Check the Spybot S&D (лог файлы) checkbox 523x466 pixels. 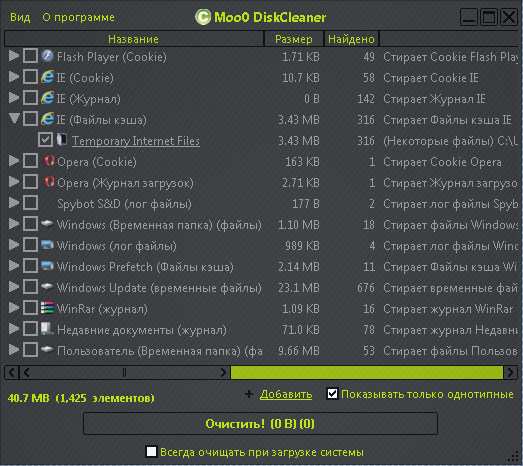click(x=30, y=203)
